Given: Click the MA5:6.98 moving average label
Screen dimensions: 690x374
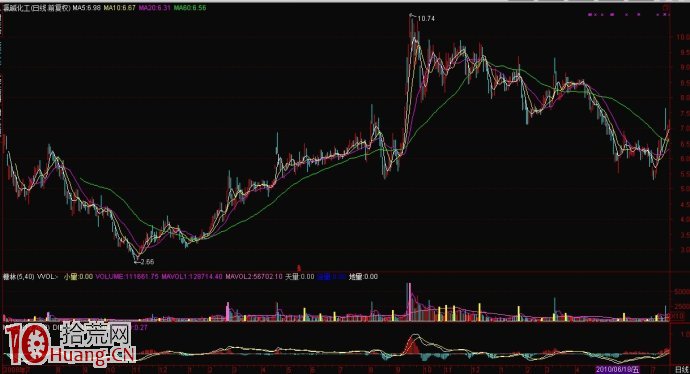Looking at the screenshot, I should tap(86, 8).
